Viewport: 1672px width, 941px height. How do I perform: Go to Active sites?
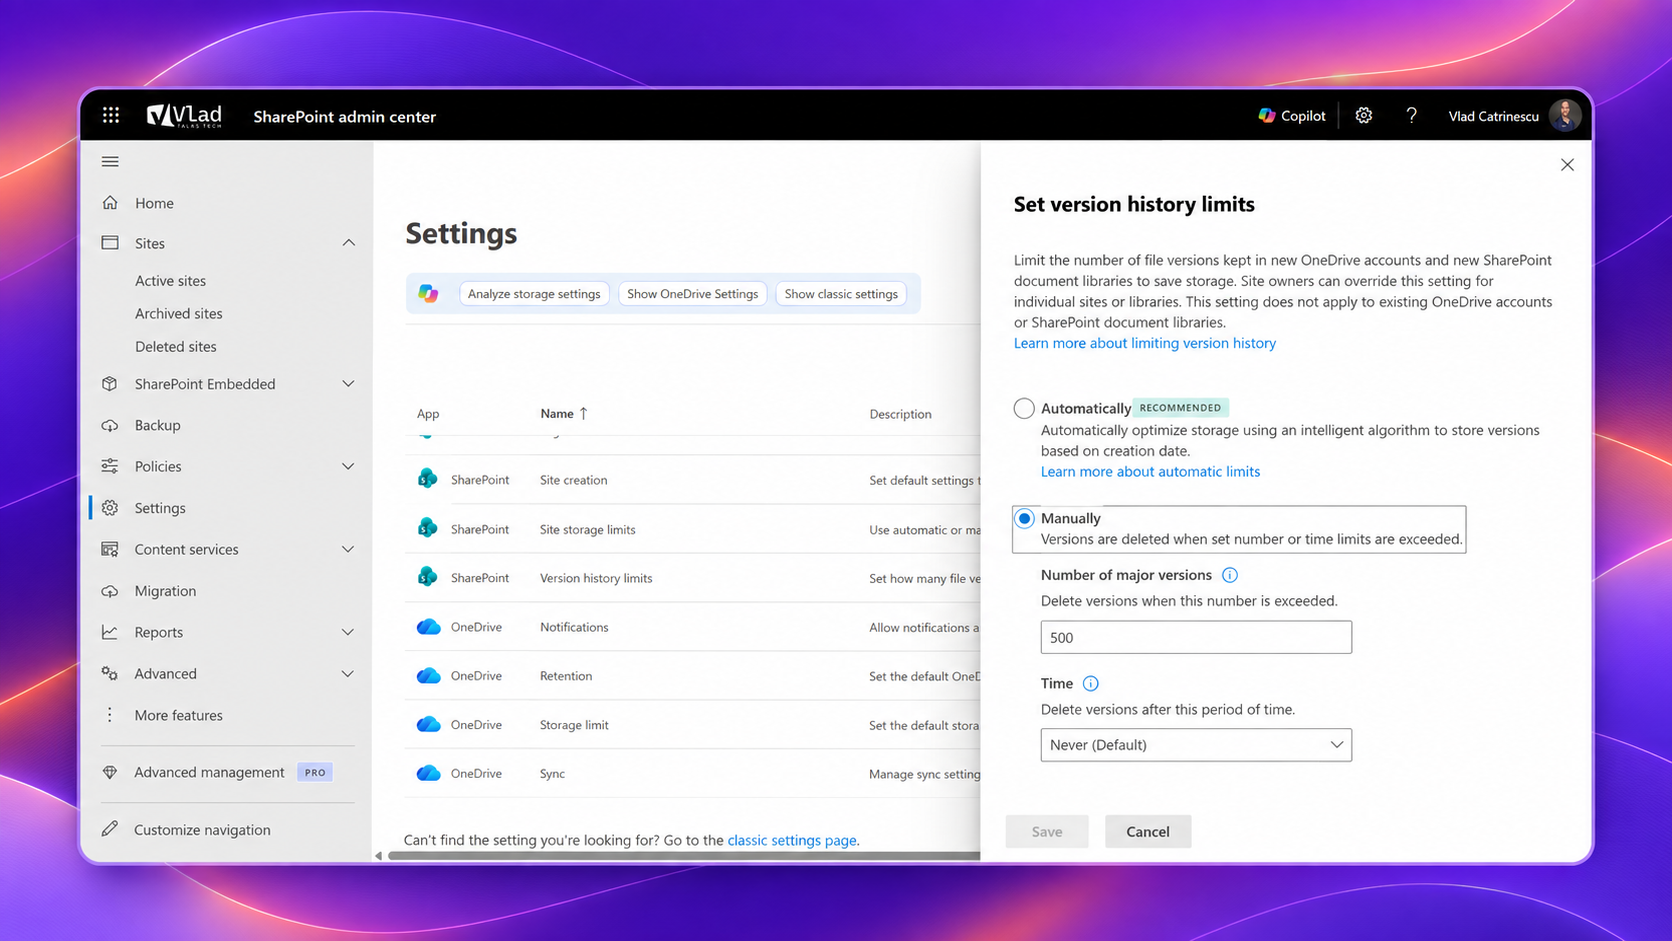point(170,281)
